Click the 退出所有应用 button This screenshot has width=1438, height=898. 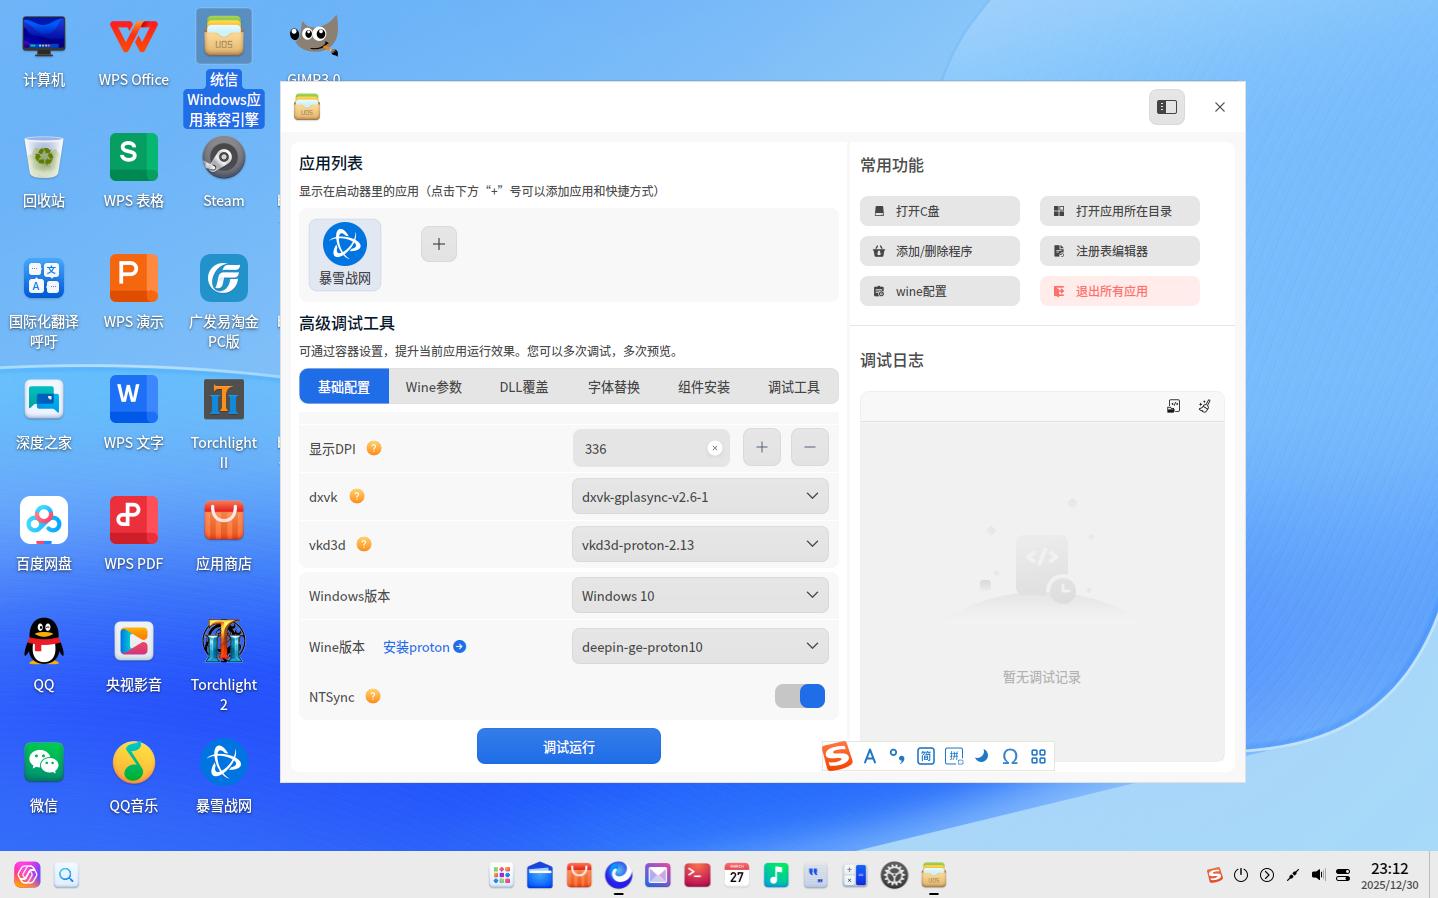(x=1120, y=291)
